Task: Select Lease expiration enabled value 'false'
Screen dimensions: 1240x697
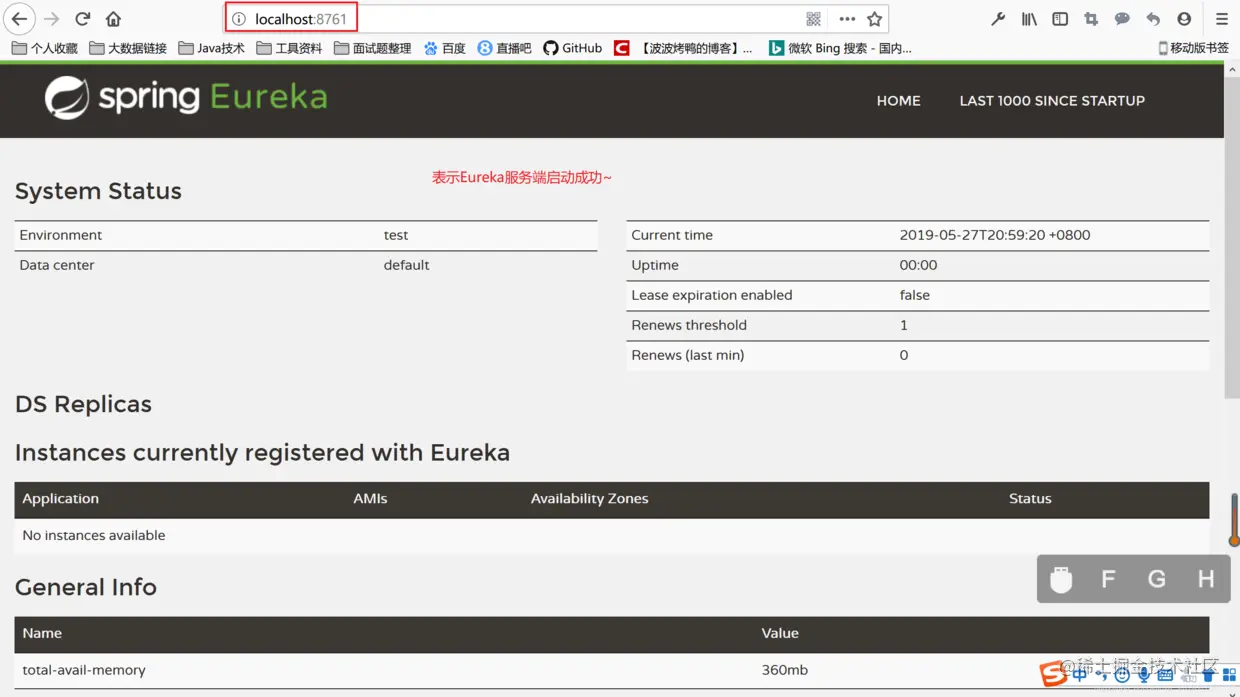Action: pos(915,295)
